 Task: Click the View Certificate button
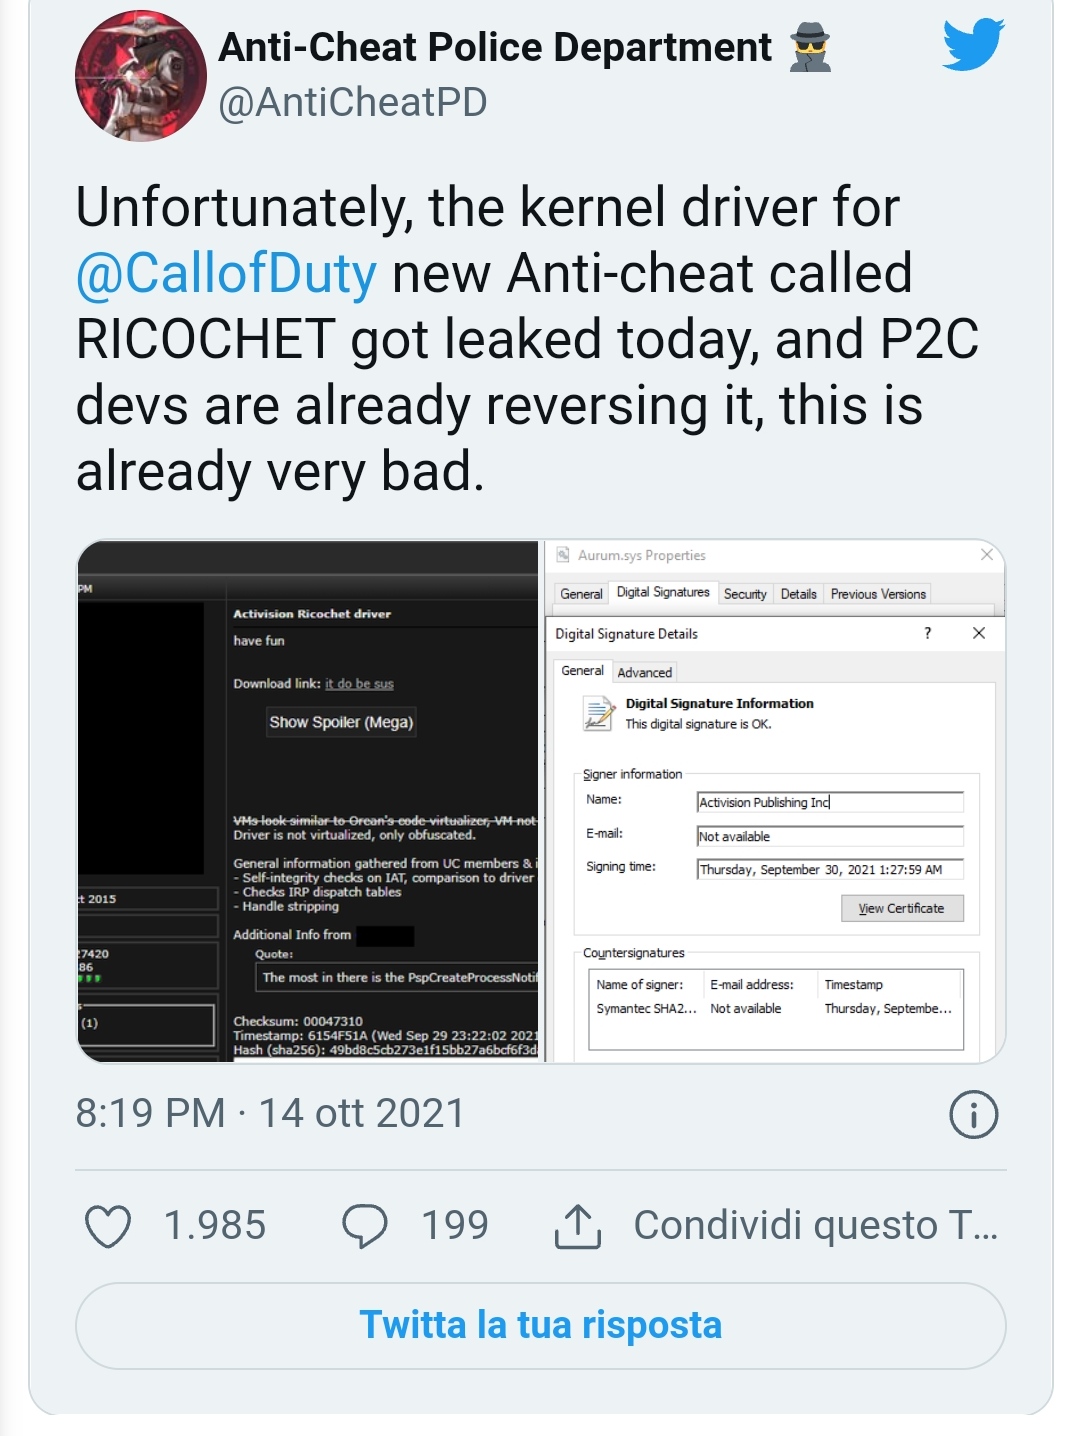pyautogui.click(x=901, y=908)
